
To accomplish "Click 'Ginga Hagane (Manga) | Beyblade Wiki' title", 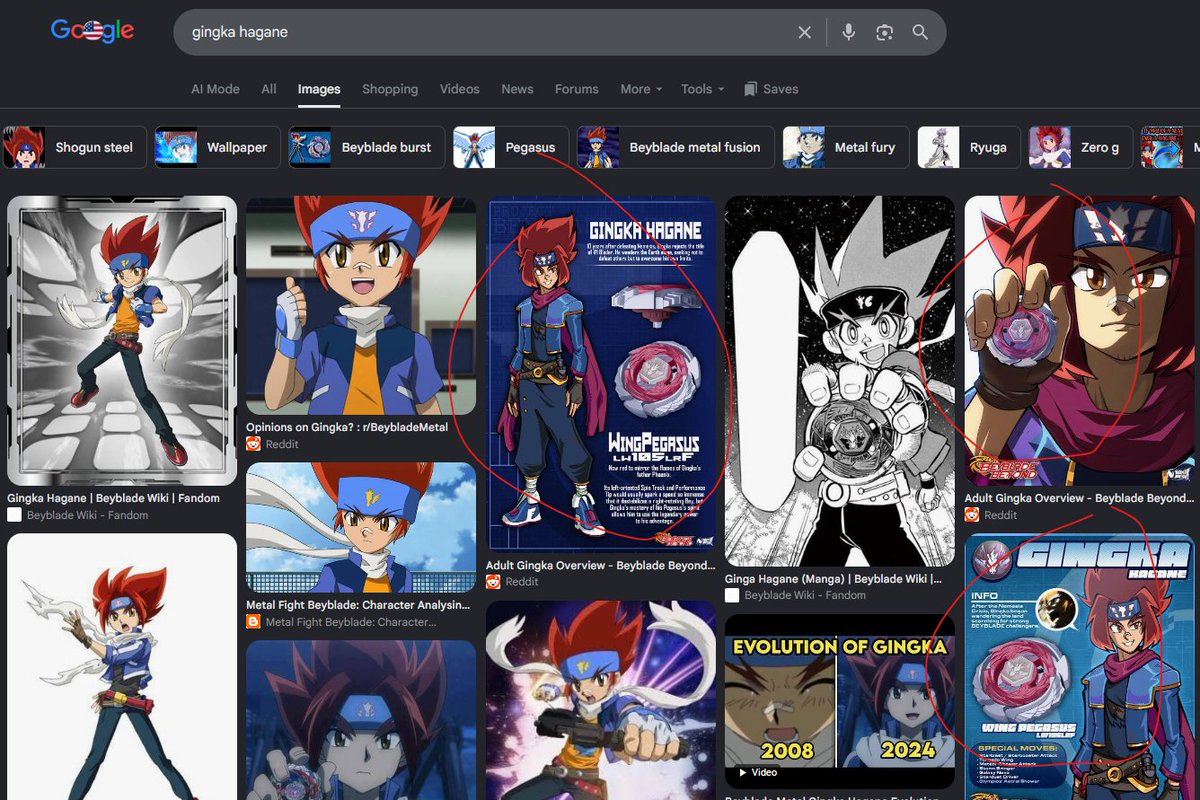I will 833,578.
